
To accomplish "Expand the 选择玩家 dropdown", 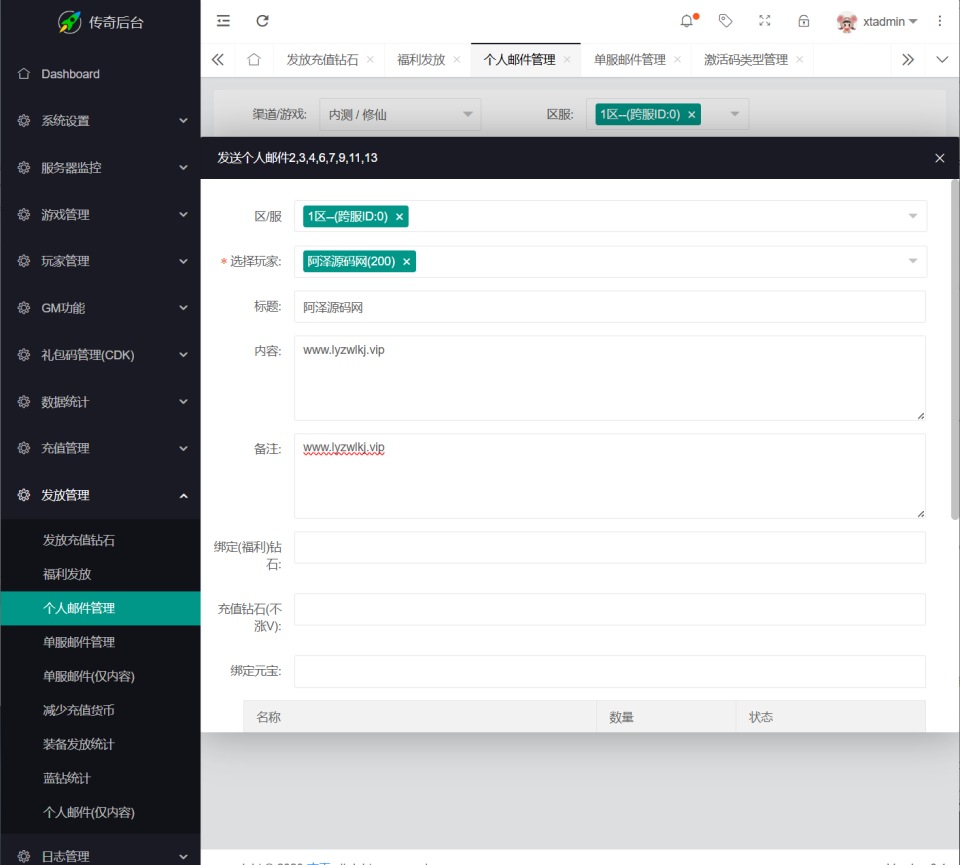I will coord(912,262).
